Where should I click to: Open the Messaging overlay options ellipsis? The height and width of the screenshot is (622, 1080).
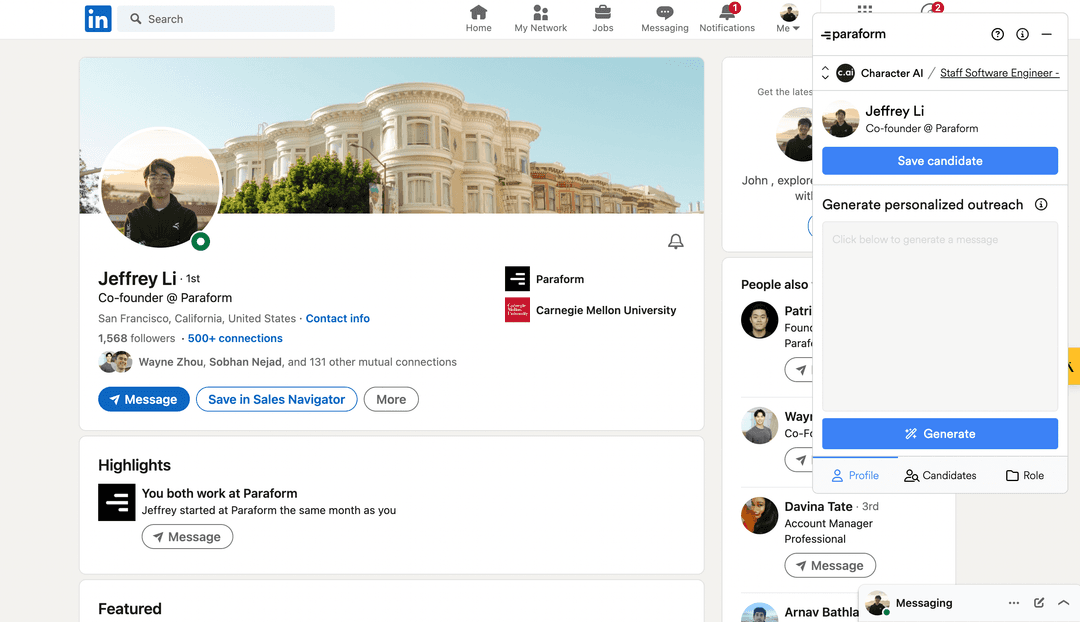pos(1013,603)
